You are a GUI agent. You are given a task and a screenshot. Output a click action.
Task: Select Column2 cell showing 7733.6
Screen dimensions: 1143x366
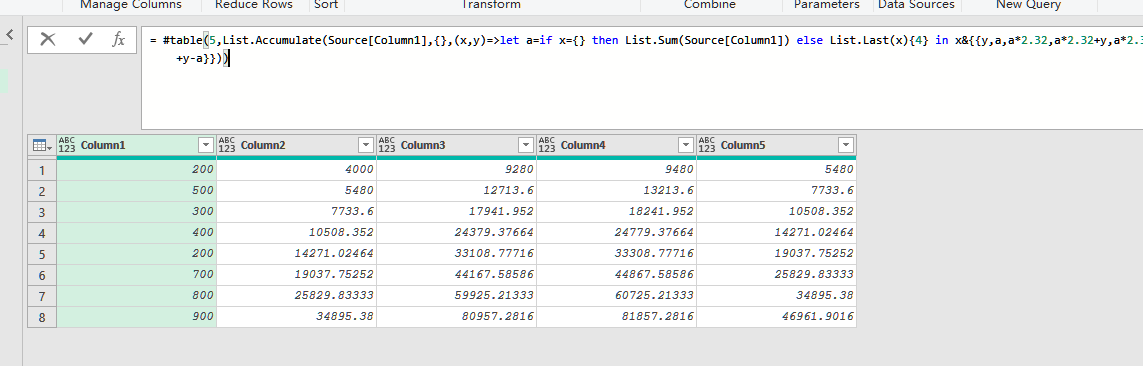point(297,212)
